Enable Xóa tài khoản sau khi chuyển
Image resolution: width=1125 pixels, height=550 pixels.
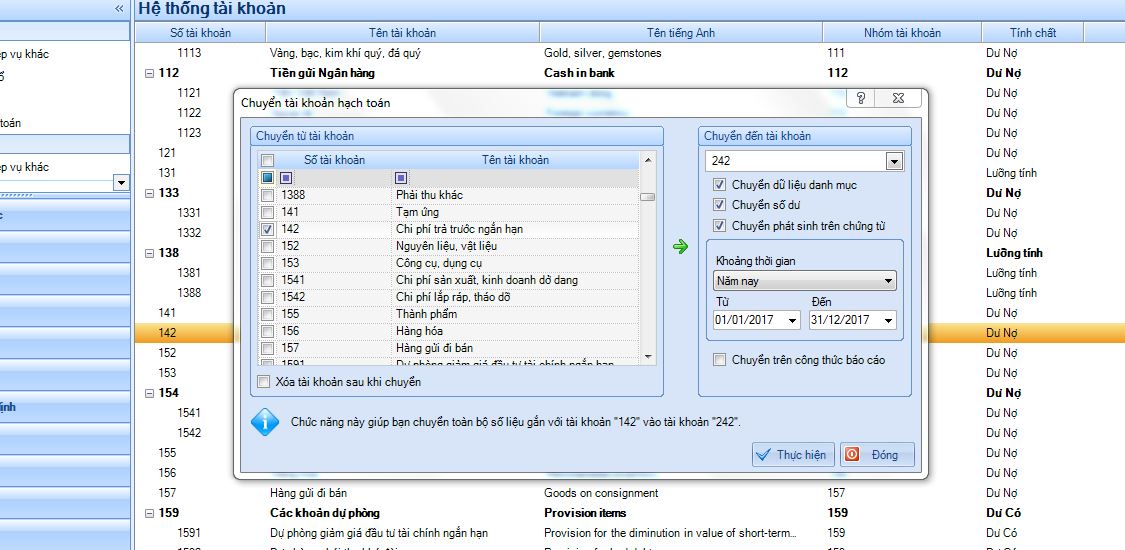pyautogui.click(x=263, y=382)
